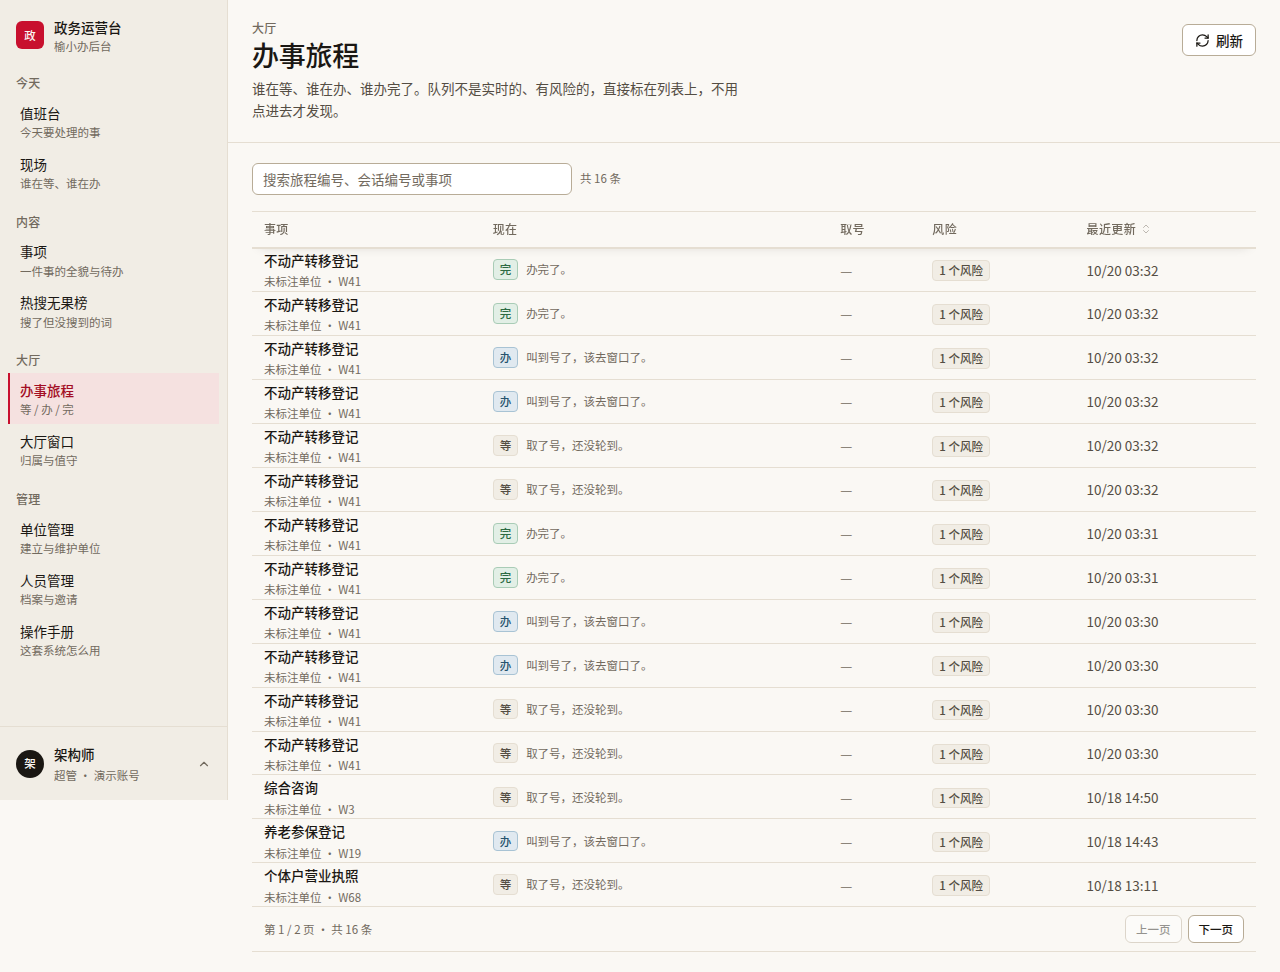This screenshot has height=972, width=1280.
Task: Open 单位管理 in the sidebar
Action: [113, 538]
